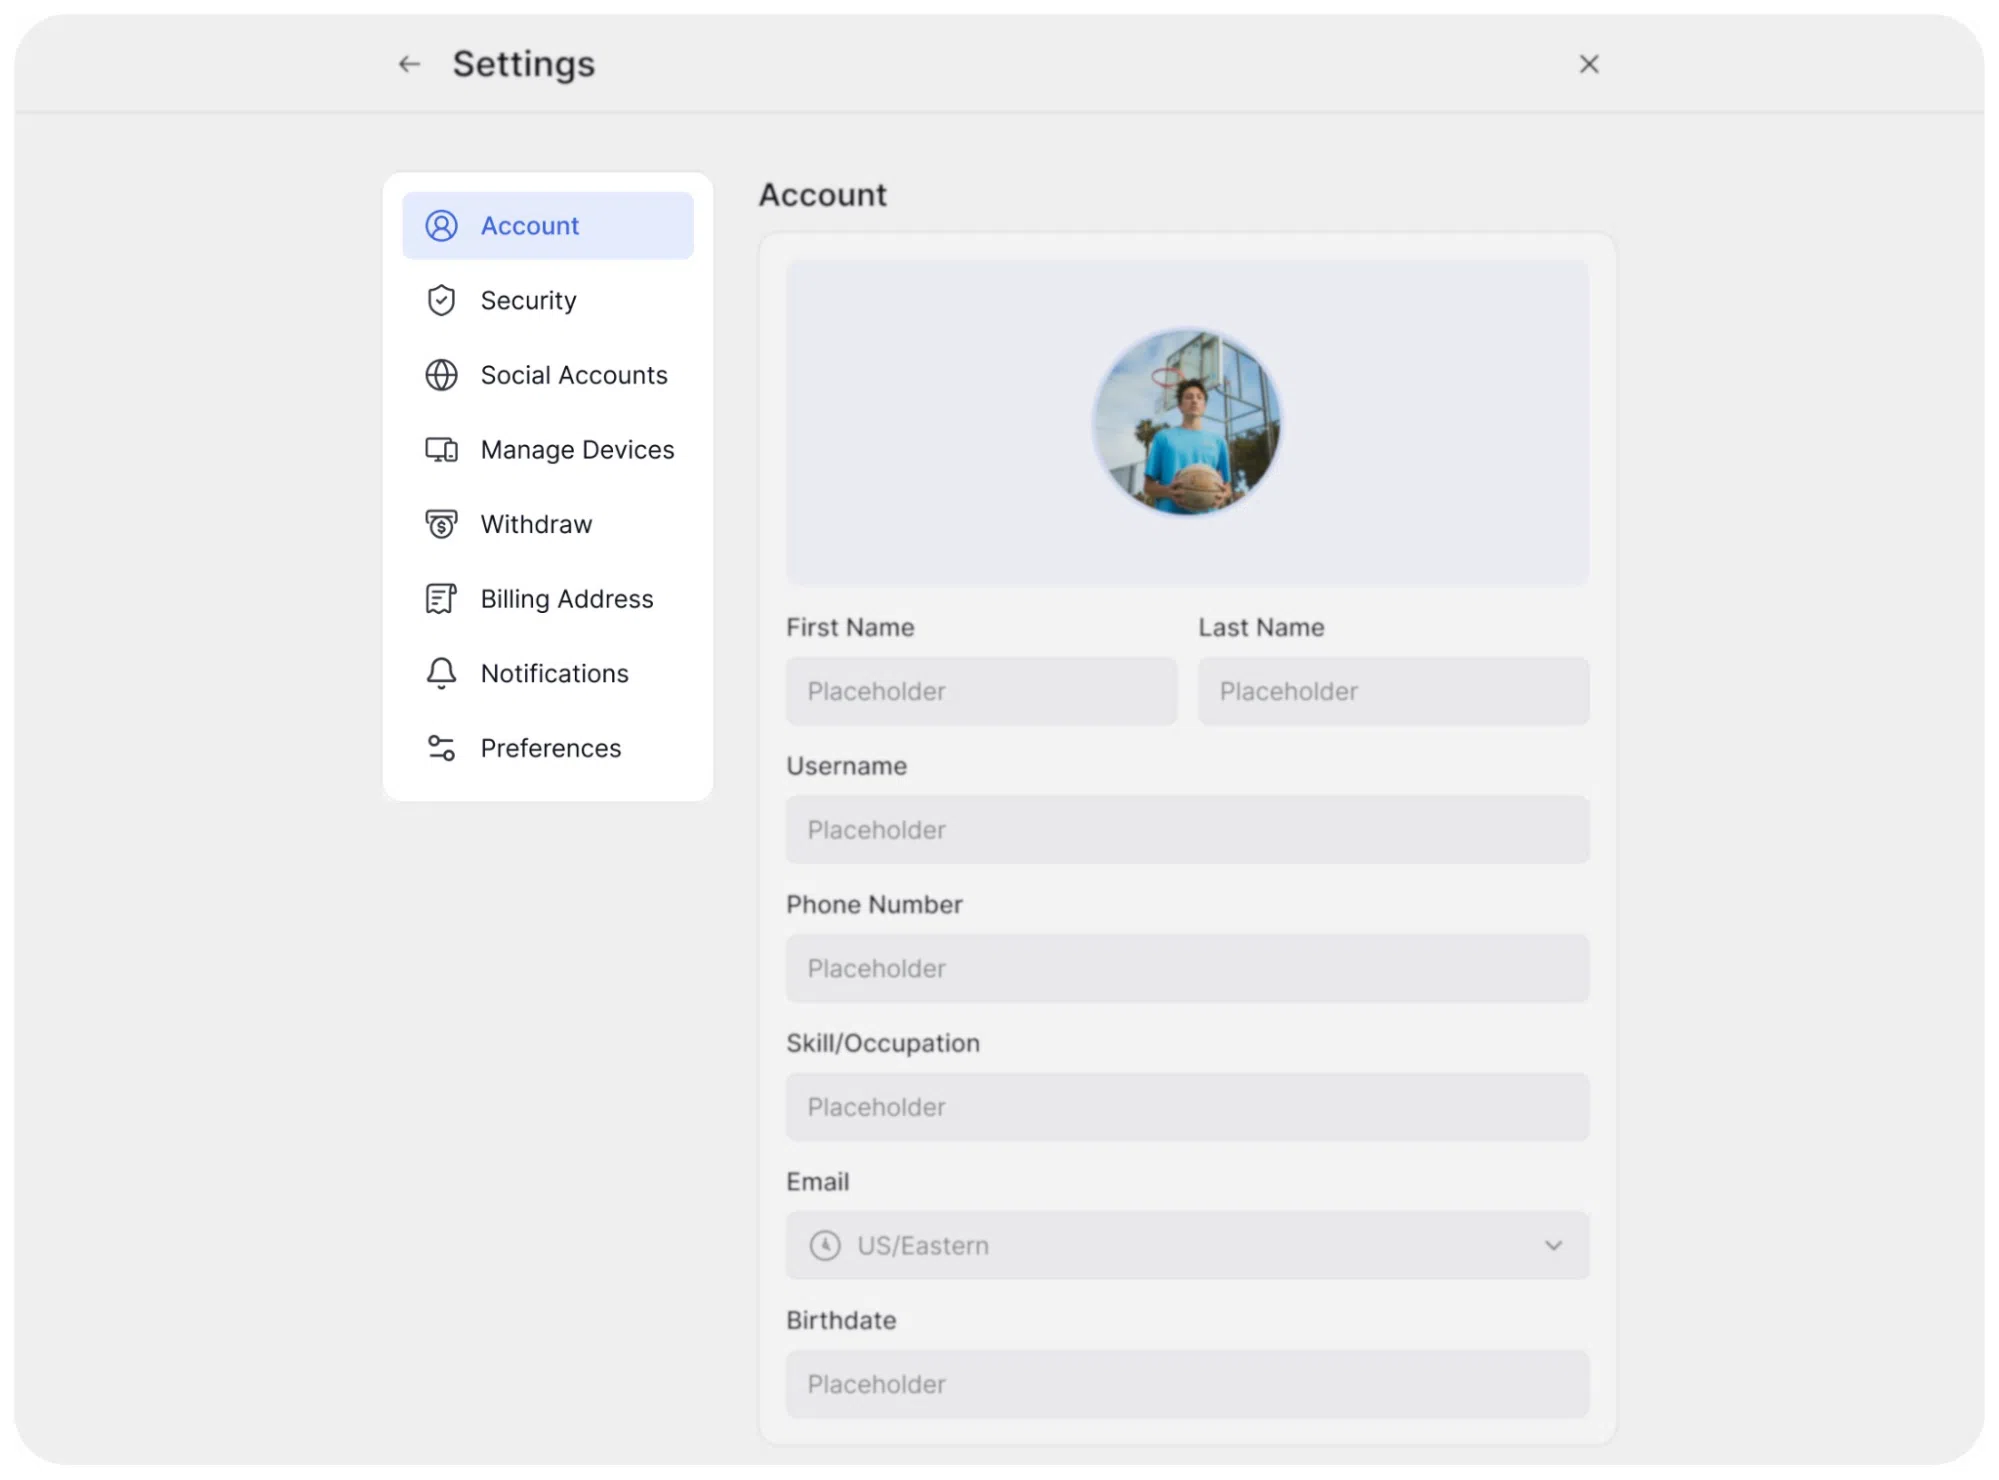This screenshot has height=1480, width=1999.
Task: Click the Settings title text
Action: point(524,65)
